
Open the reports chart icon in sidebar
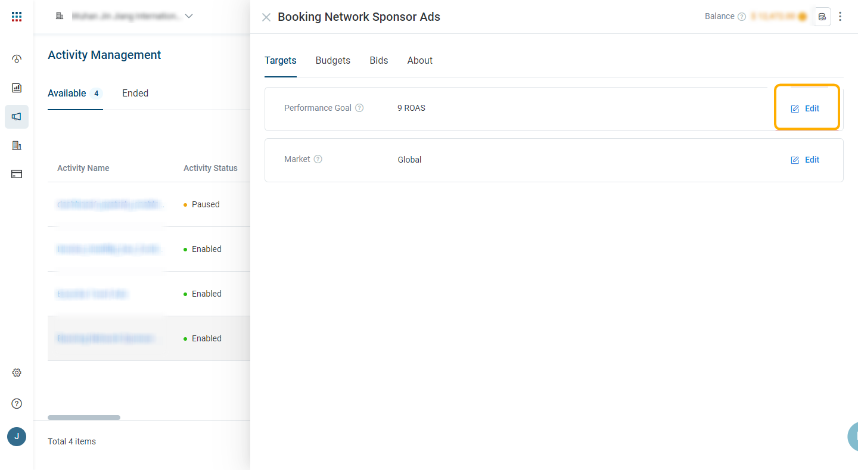click(16, 88)
